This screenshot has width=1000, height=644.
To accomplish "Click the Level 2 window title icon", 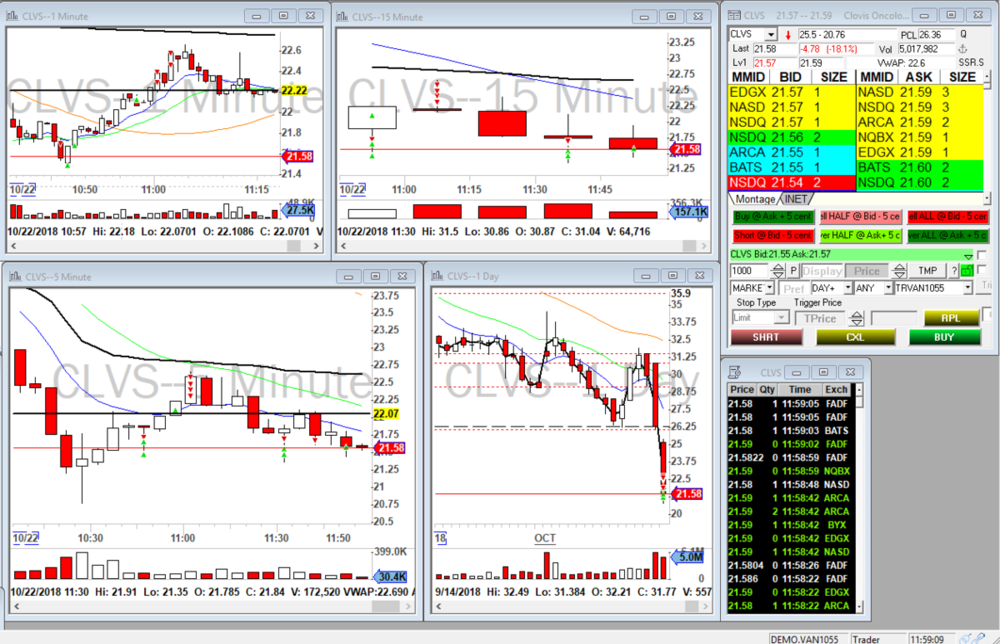I will [733, 15].
